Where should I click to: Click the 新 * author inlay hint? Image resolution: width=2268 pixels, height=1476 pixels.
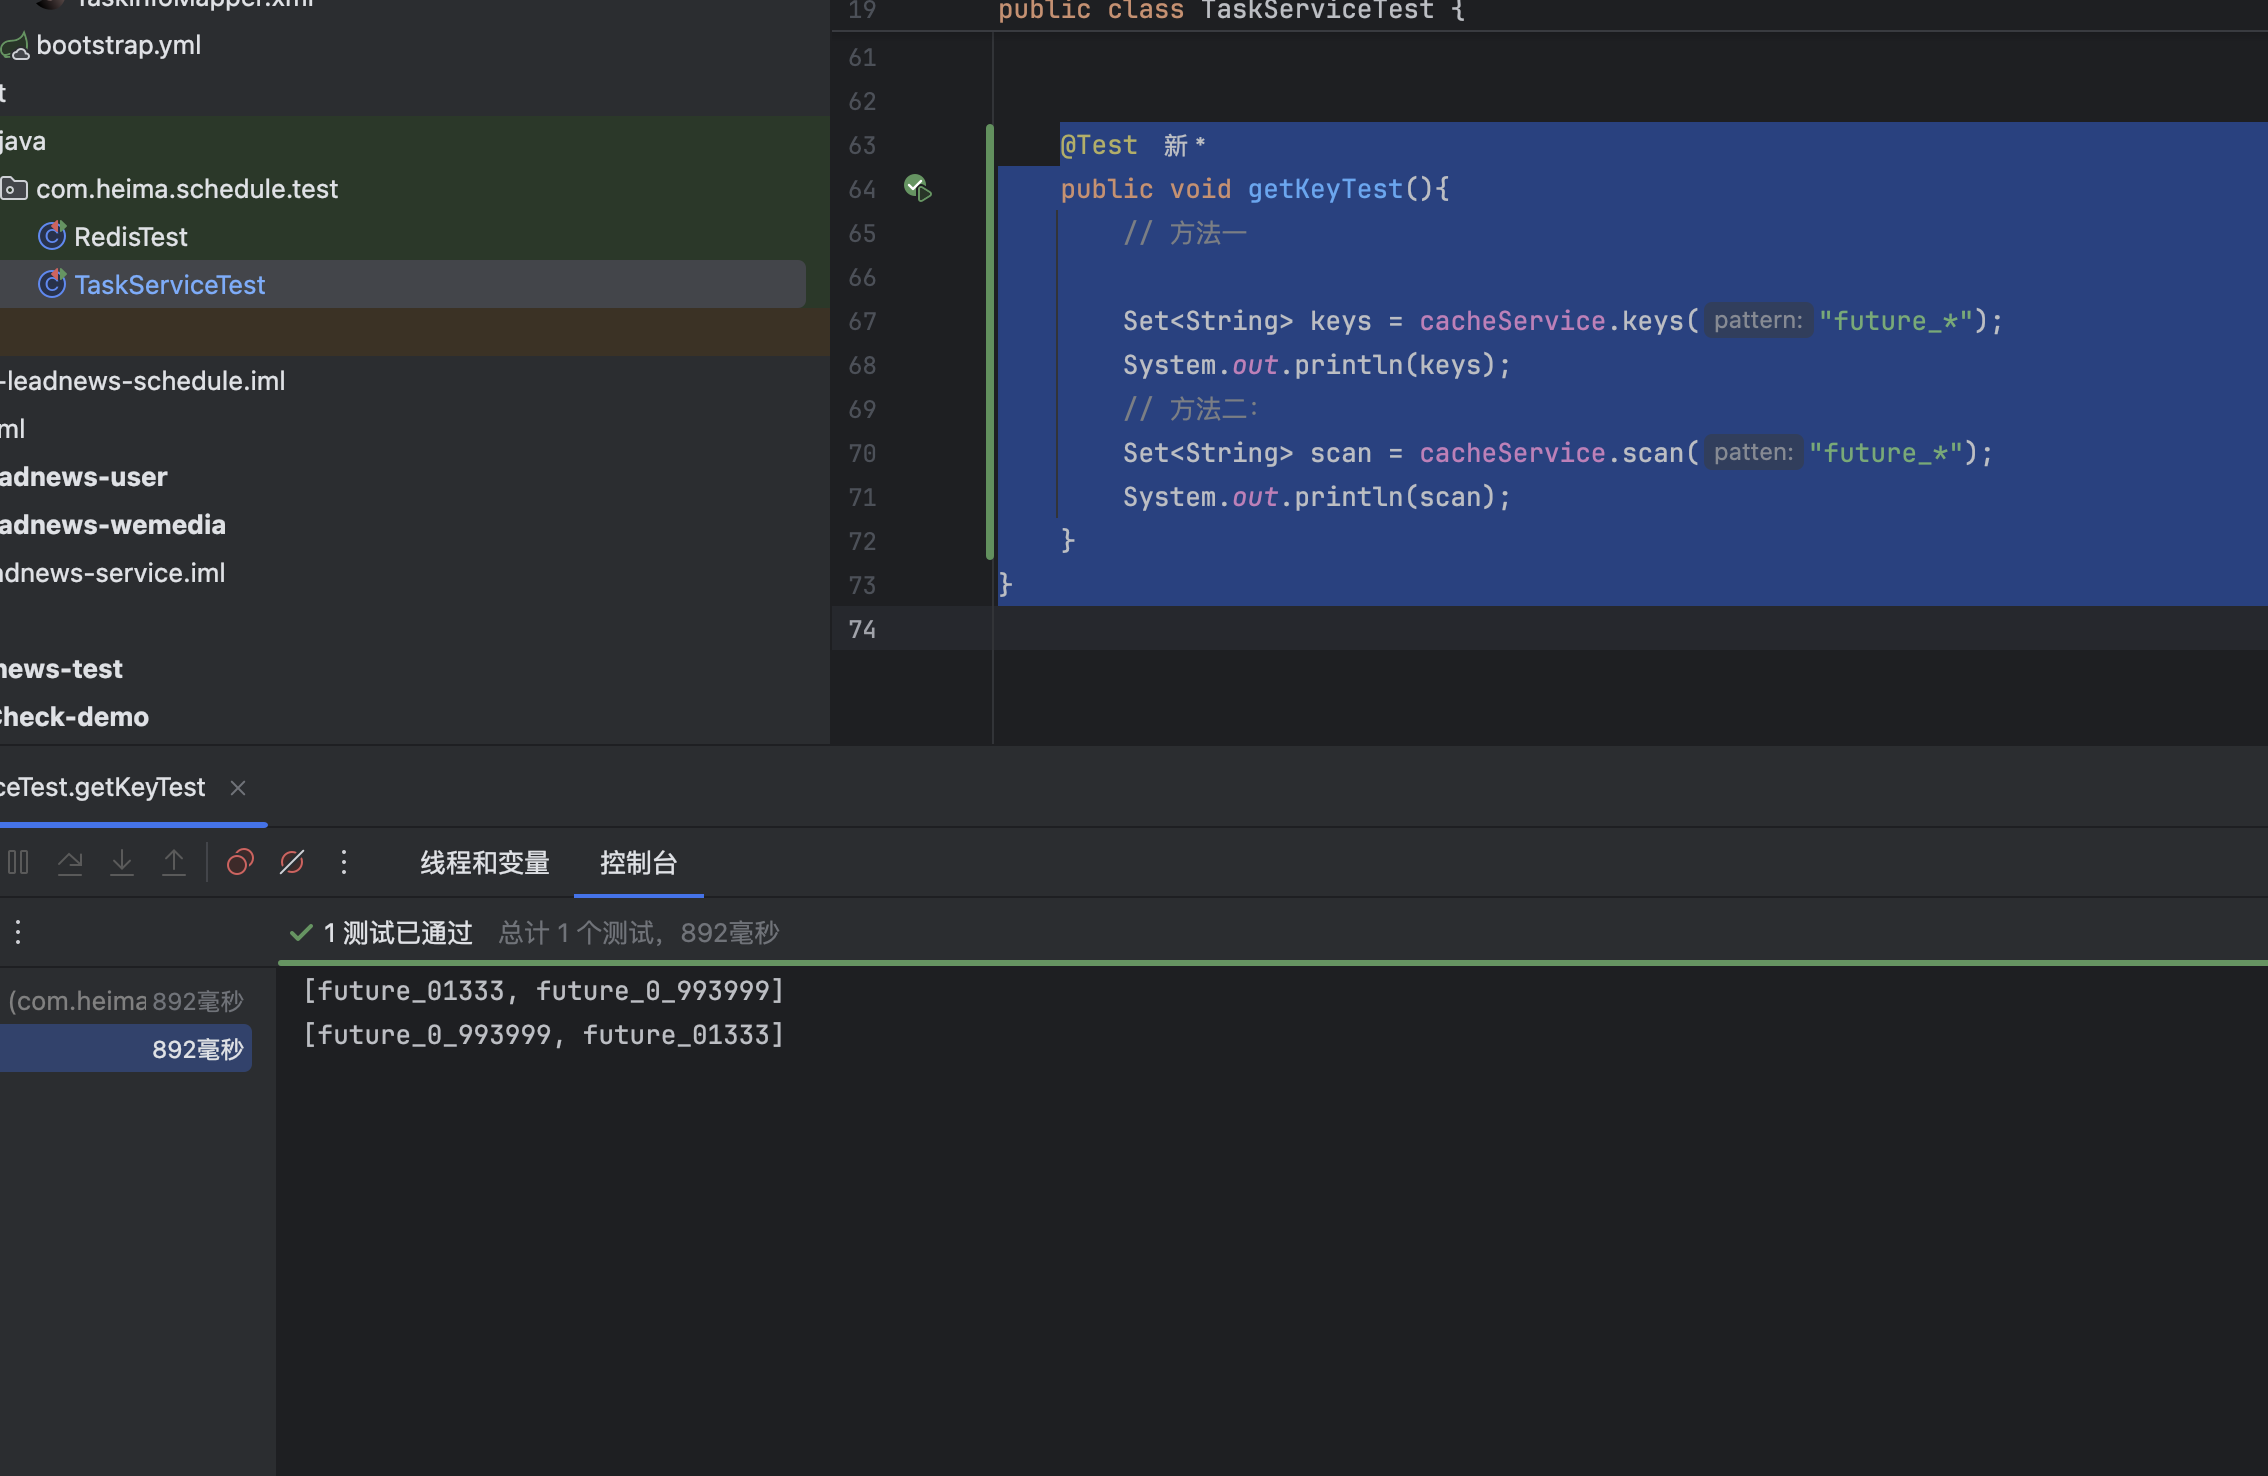pos(1185,146)
